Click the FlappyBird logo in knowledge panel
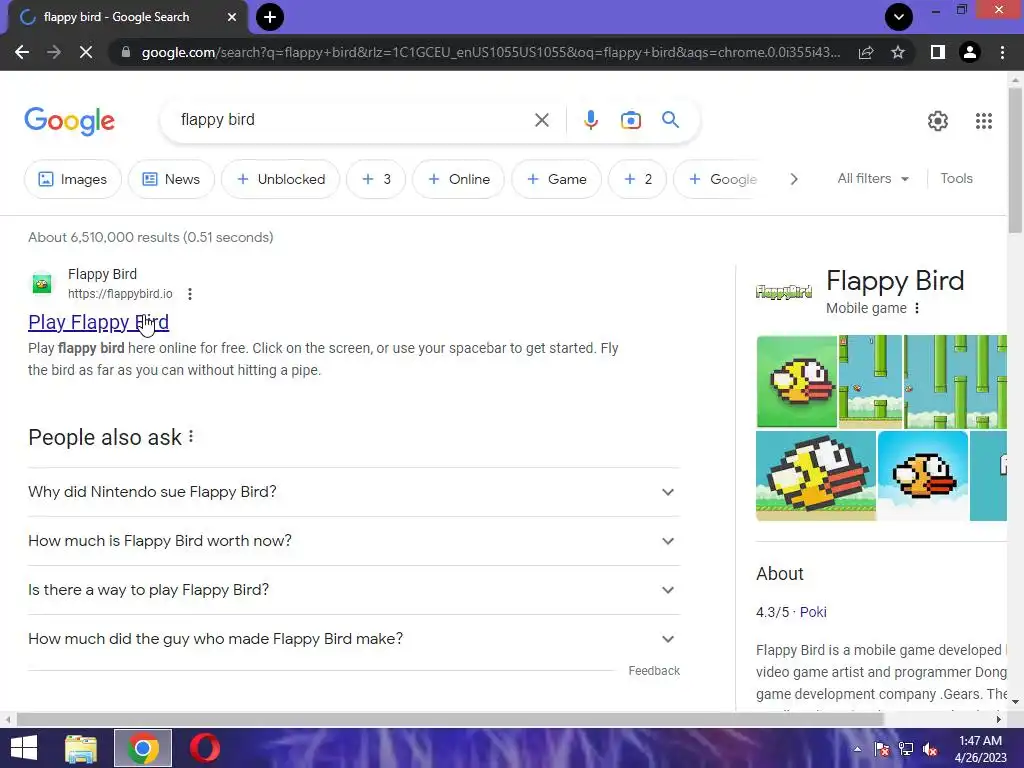This screenshot has width=1024, height=768. [x=784, y=292]
